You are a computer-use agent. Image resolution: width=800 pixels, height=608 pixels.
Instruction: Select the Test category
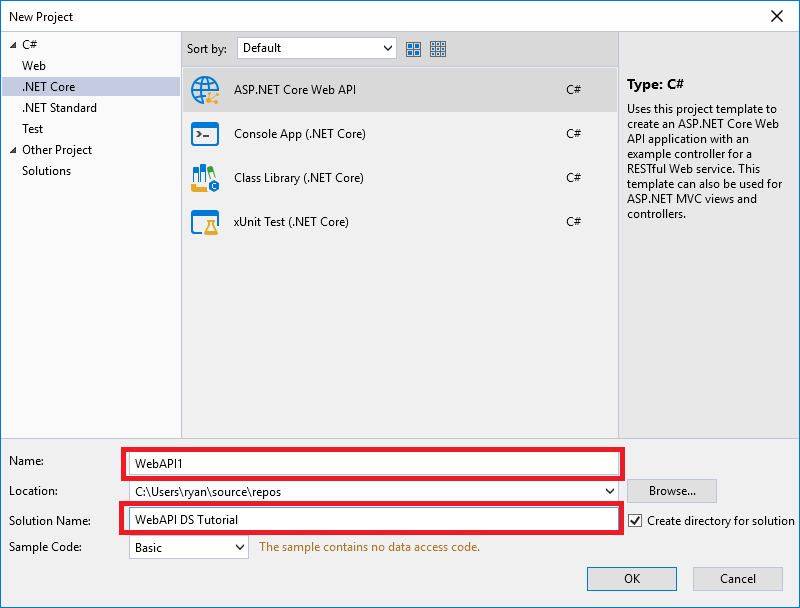tap(33, 129)
